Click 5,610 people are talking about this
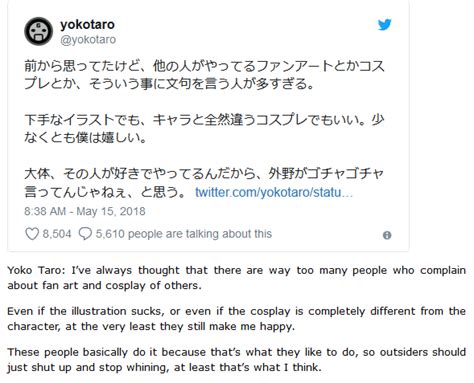The height and width of the screenshot is (383, 474). [x=184, y=234]
